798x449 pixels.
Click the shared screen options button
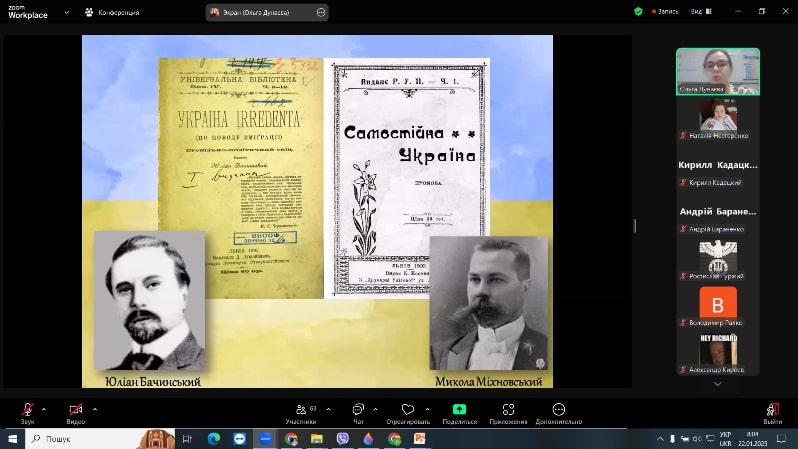click(321, 12)
